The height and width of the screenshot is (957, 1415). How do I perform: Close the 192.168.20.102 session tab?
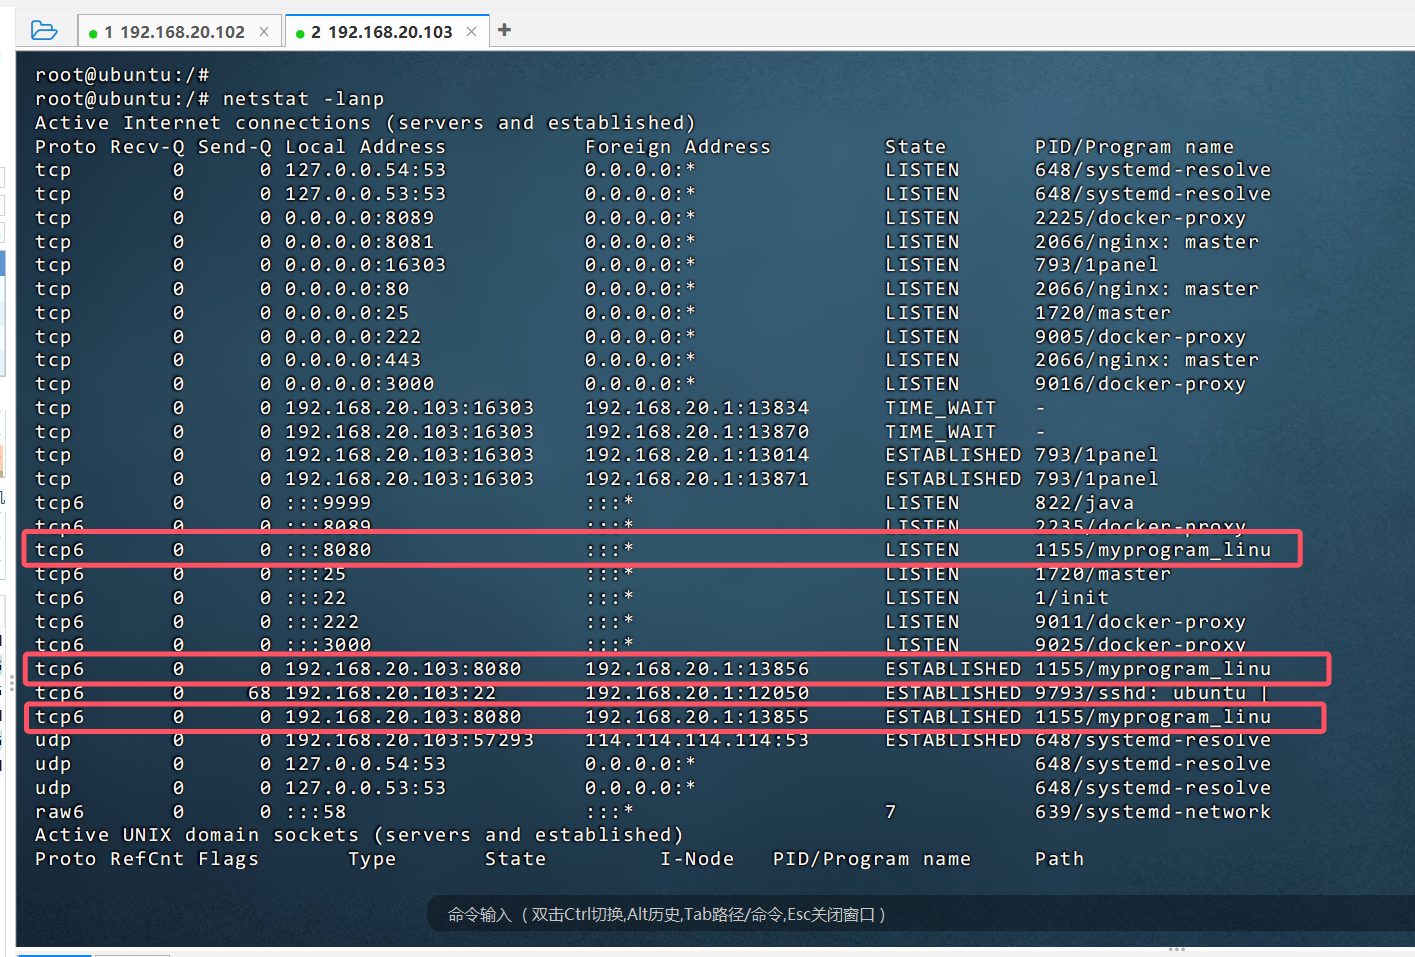[264, 32]
